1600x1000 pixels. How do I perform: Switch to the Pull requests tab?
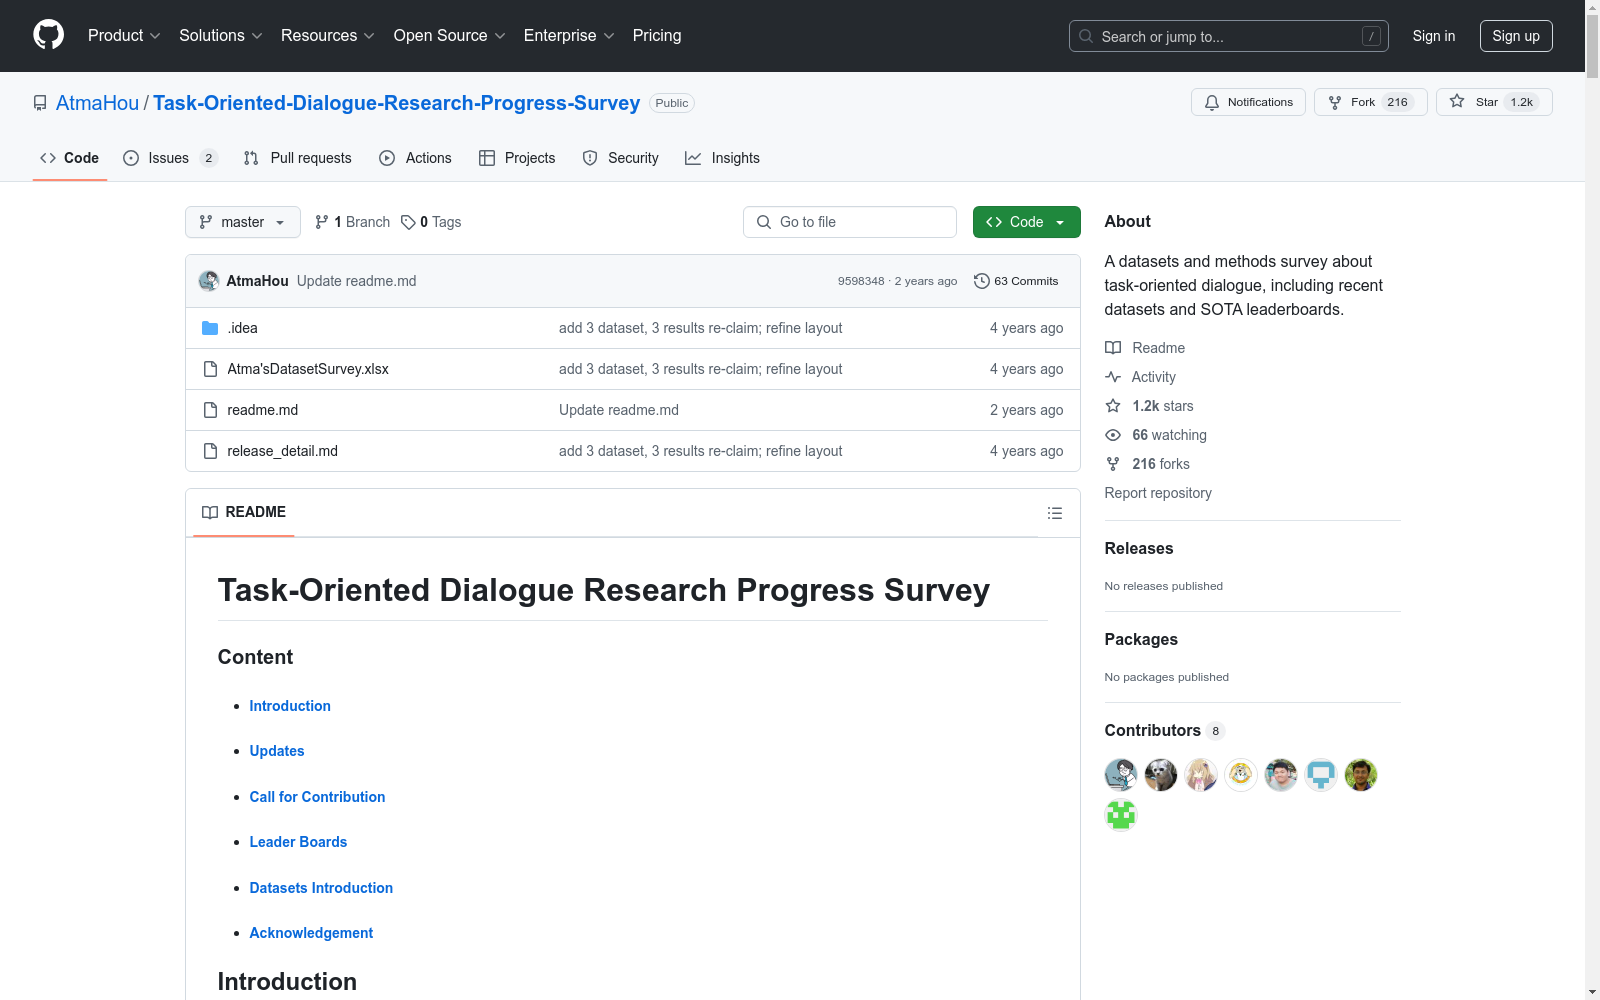coord(298,158)
